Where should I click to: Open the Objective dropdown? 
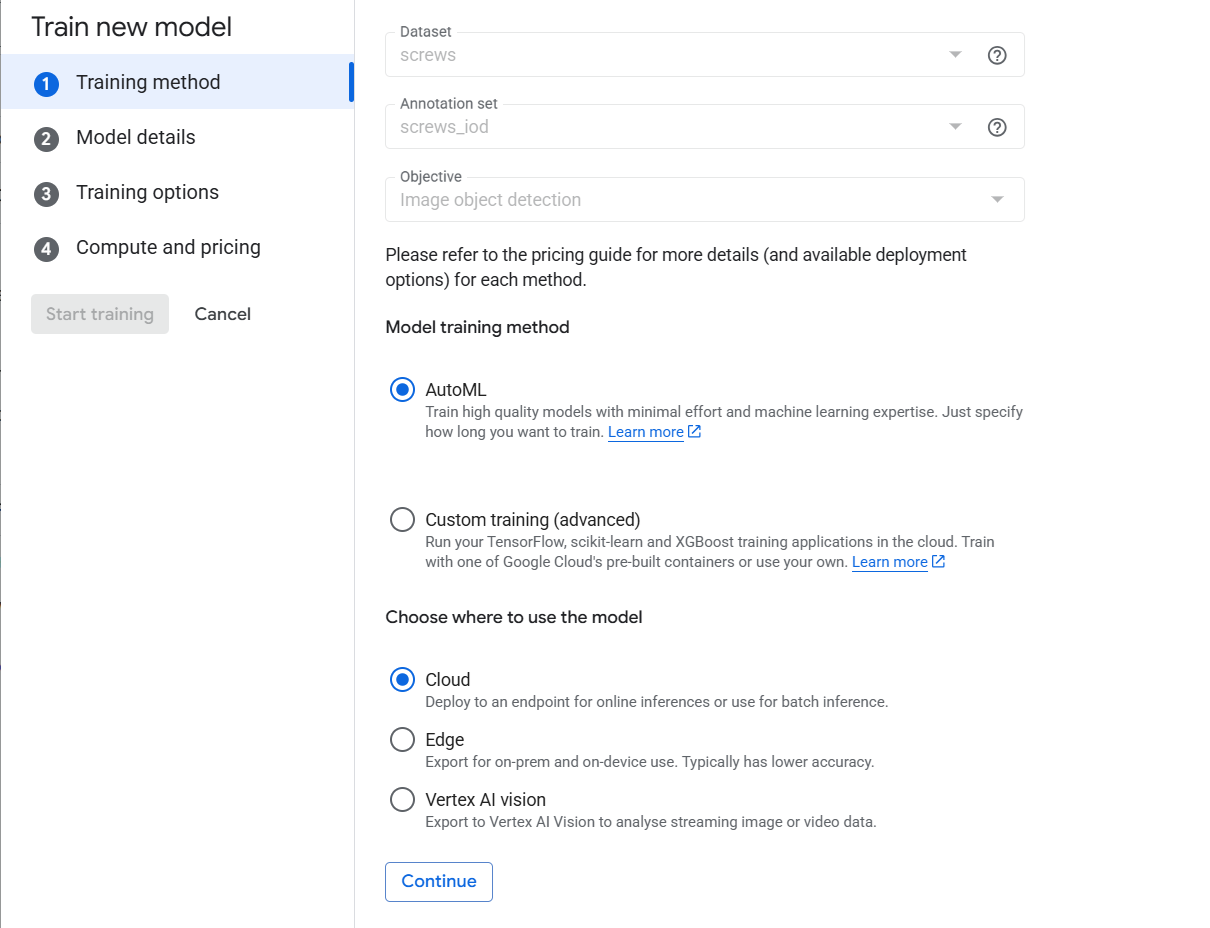point(705,199)
